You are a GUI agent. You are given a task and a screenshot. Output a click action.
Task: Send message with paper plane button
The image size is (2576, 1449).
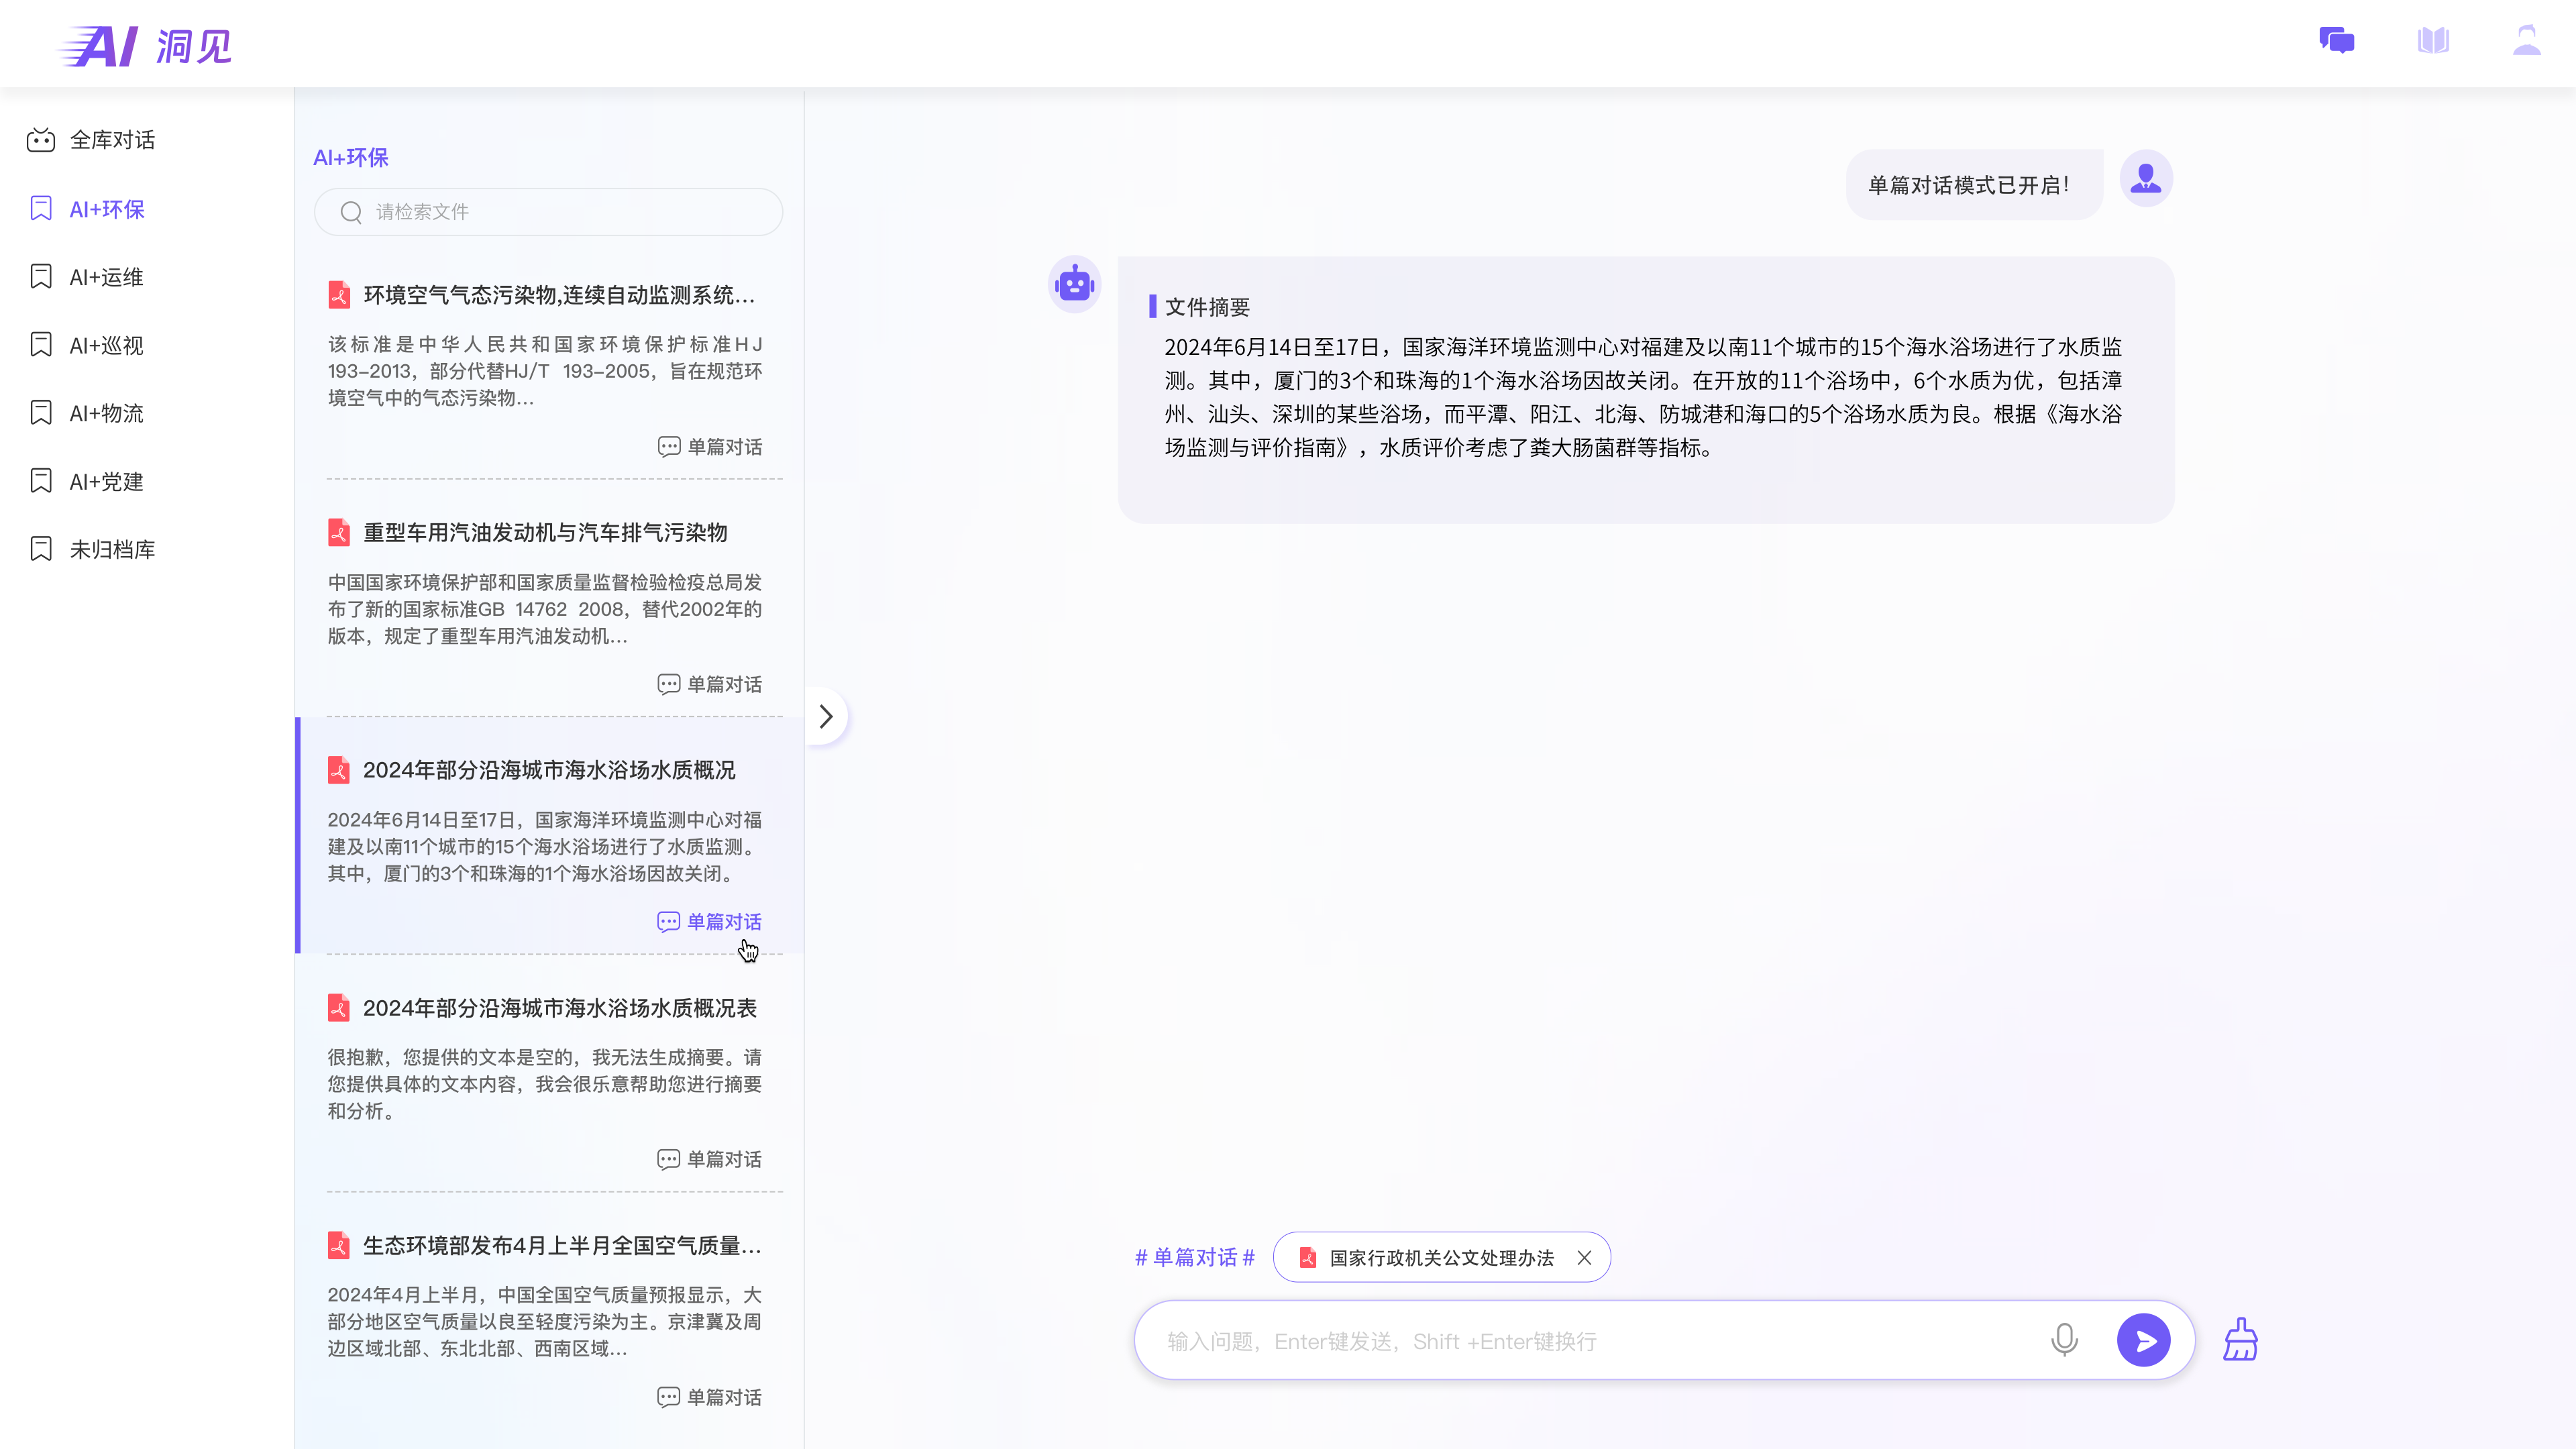coord(2143,1340)
